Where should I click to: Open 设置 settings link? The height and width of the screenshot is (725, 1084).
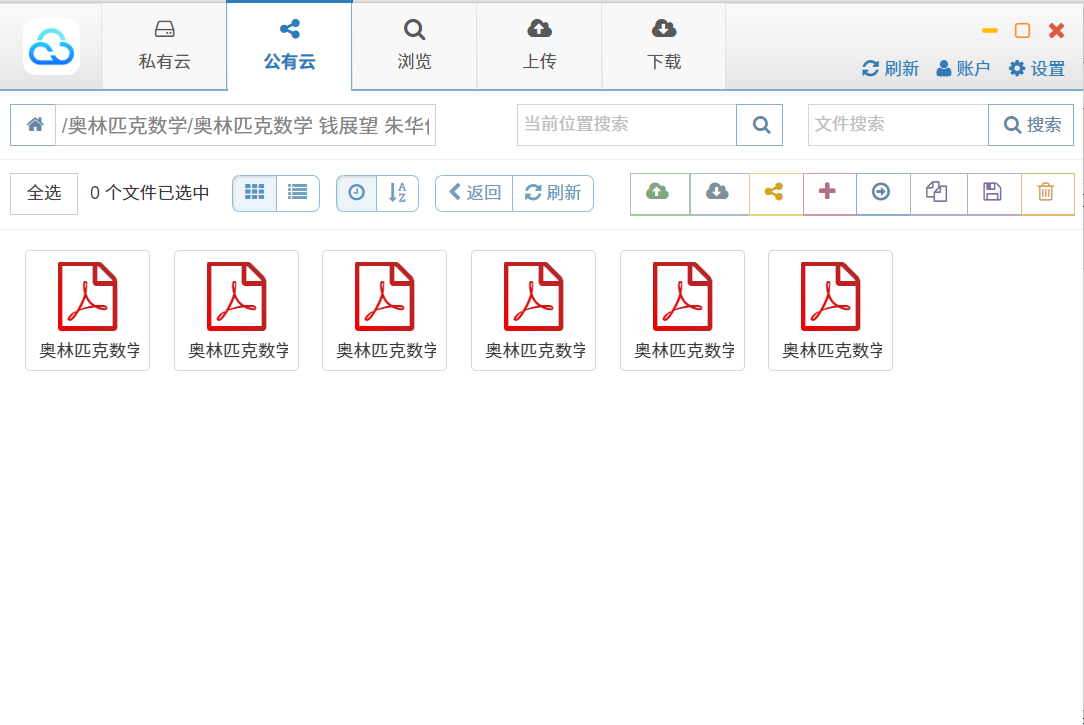click(x=1037, y=68)
